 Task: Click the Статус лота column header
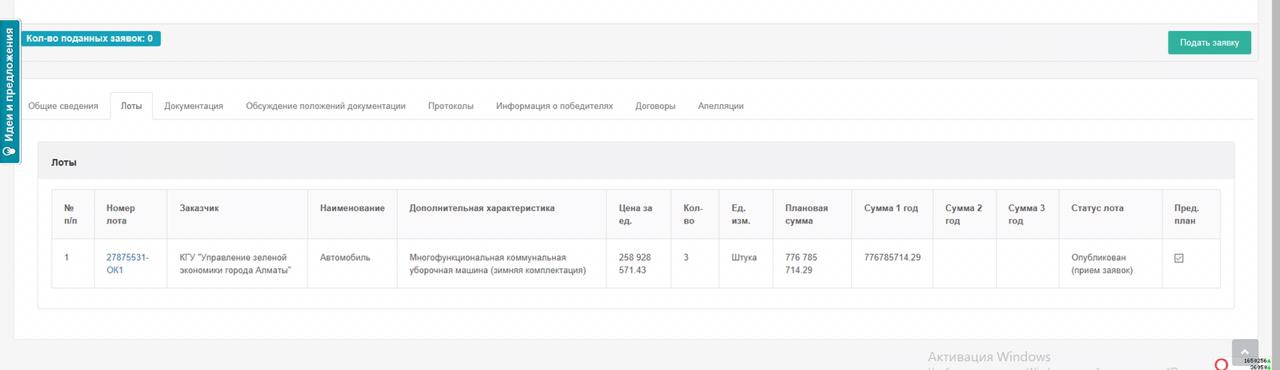(x=1097, y=208)
